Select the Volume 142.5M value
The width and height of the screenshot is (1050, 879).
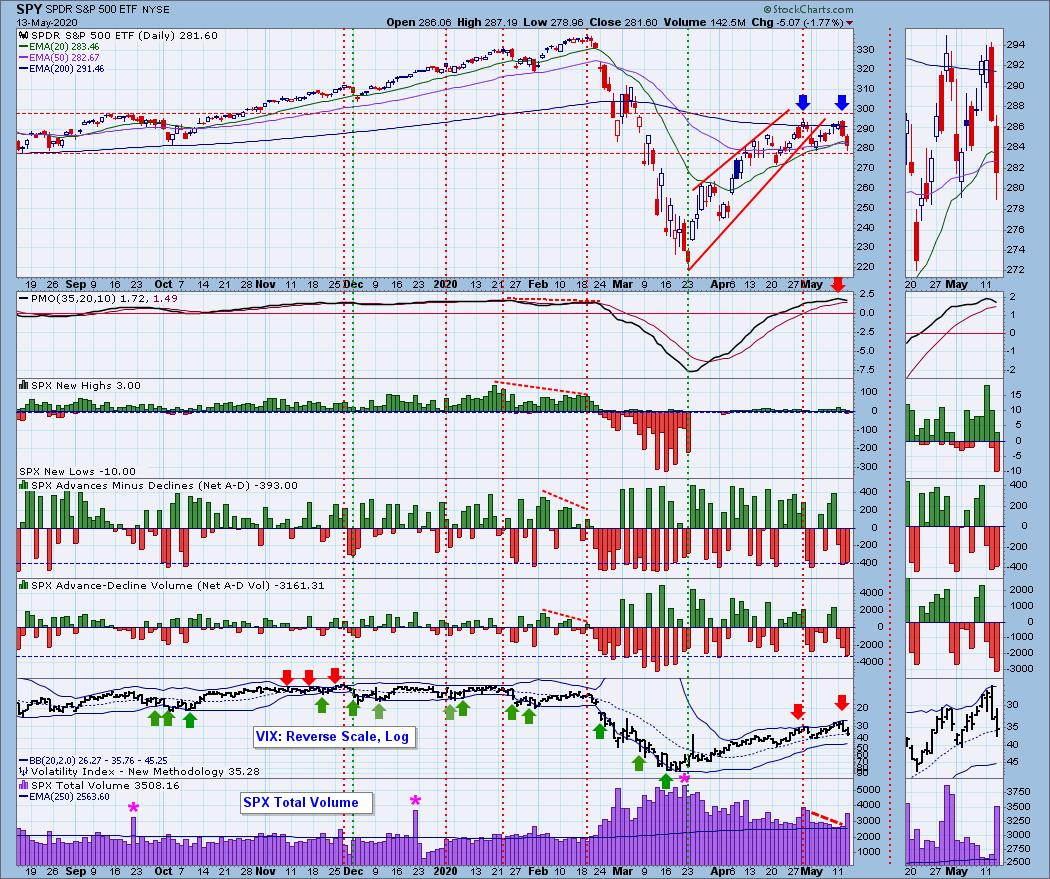pos(704,22)
